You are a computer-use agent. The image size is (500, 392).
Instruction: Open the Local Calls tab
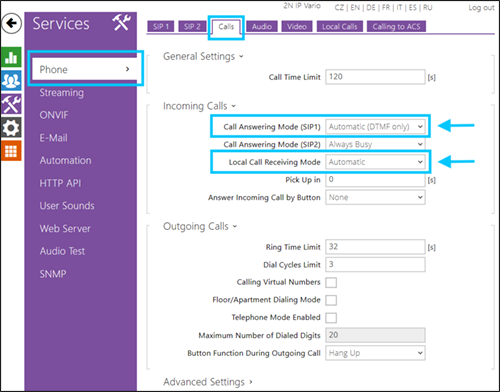[x=339, y=27]
